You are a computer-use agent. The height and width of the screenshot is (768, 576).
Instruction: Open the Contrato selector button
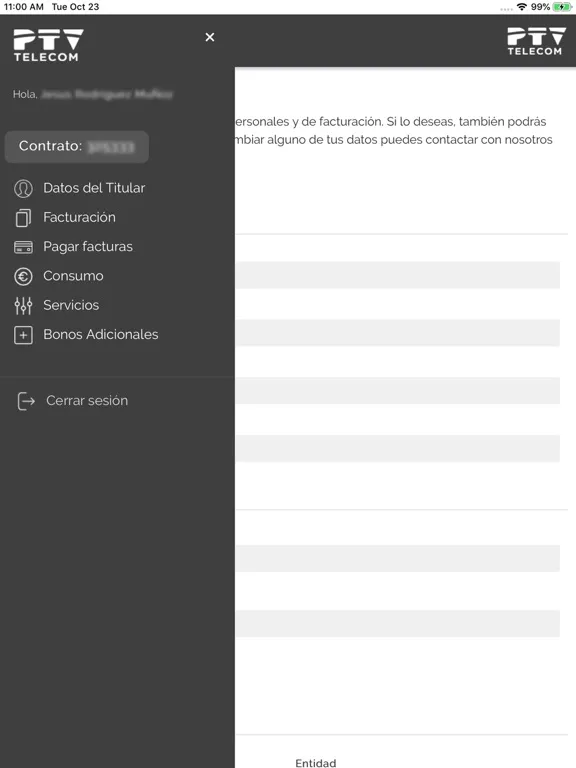76,146
